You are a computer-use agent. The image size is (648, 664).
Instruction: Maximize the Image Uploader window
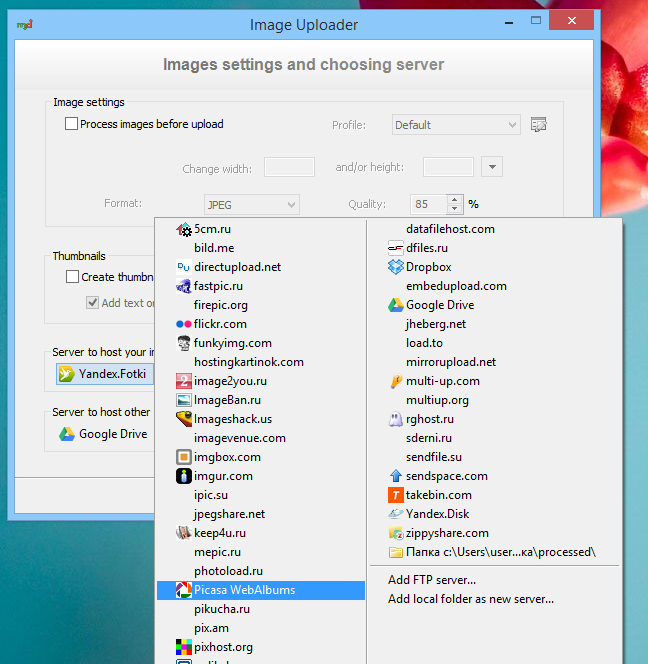click(x=536, y=20)
